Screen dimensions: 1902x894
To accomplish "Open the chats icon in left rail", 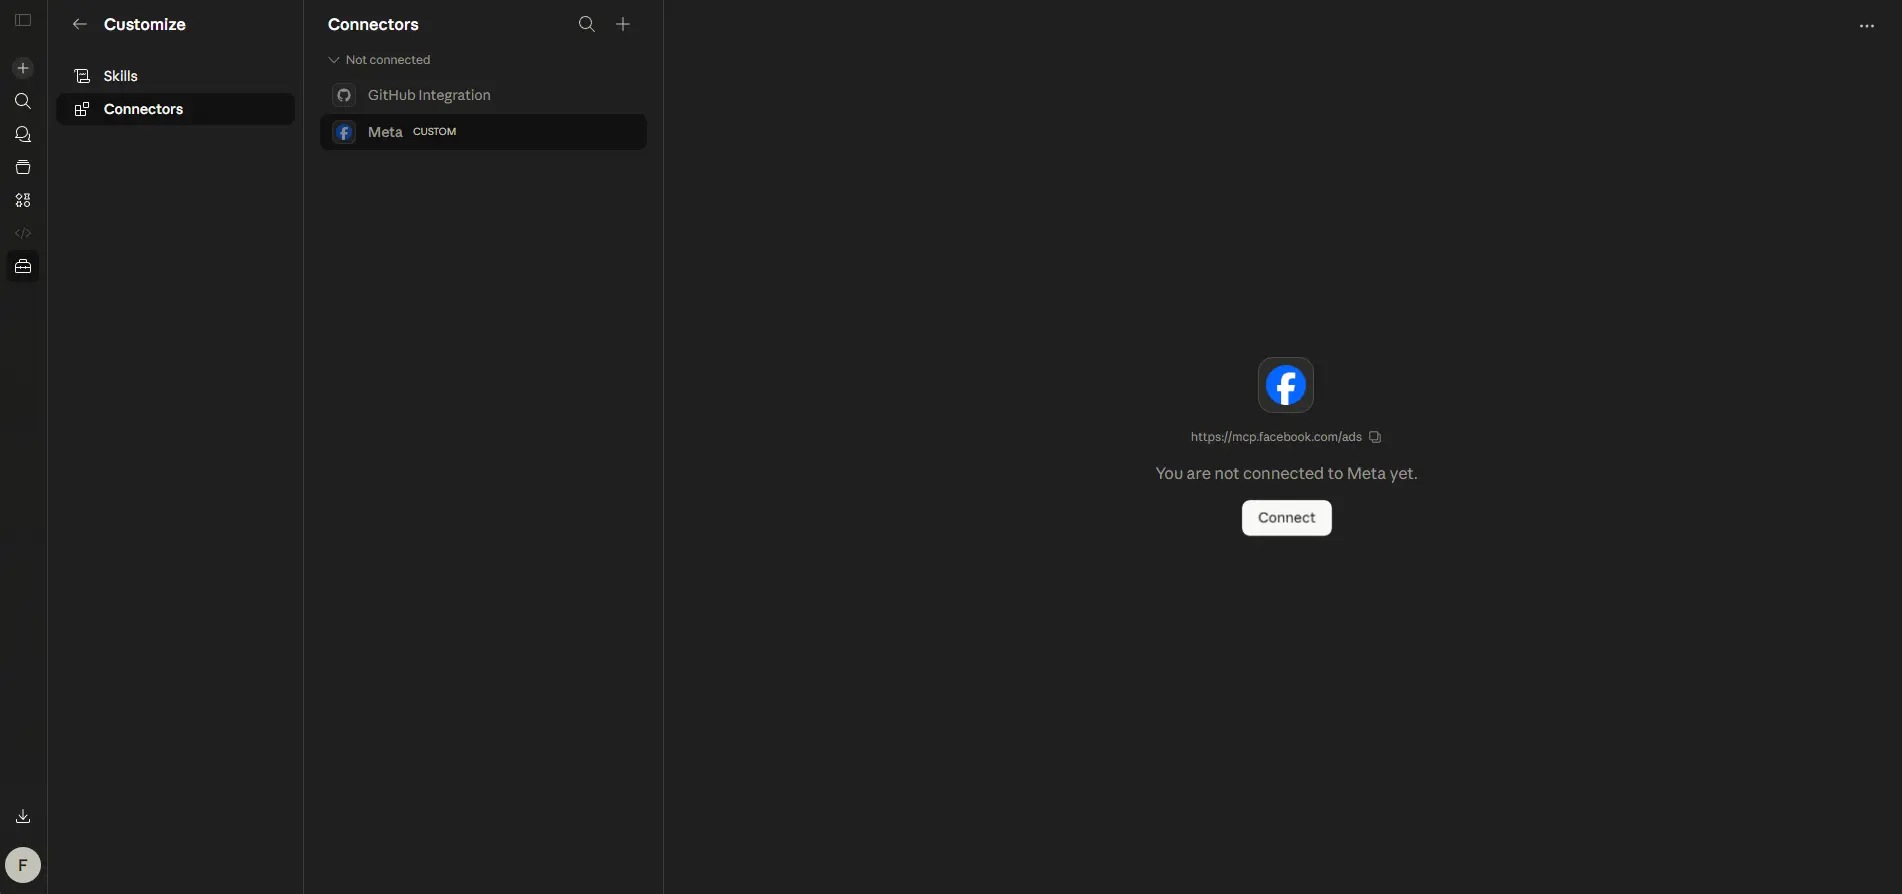I will click(23, 134).
